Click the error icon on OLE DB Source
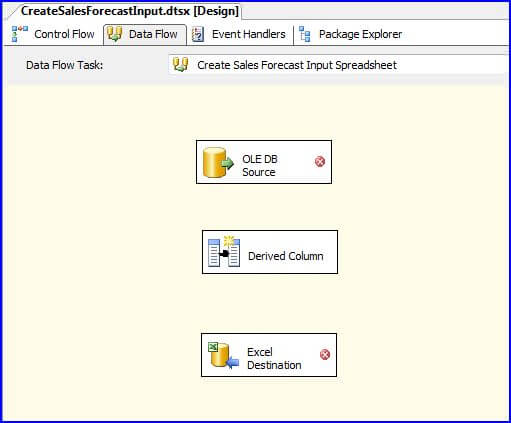This screenshot has height=423, width=511. tap(320, 162)
